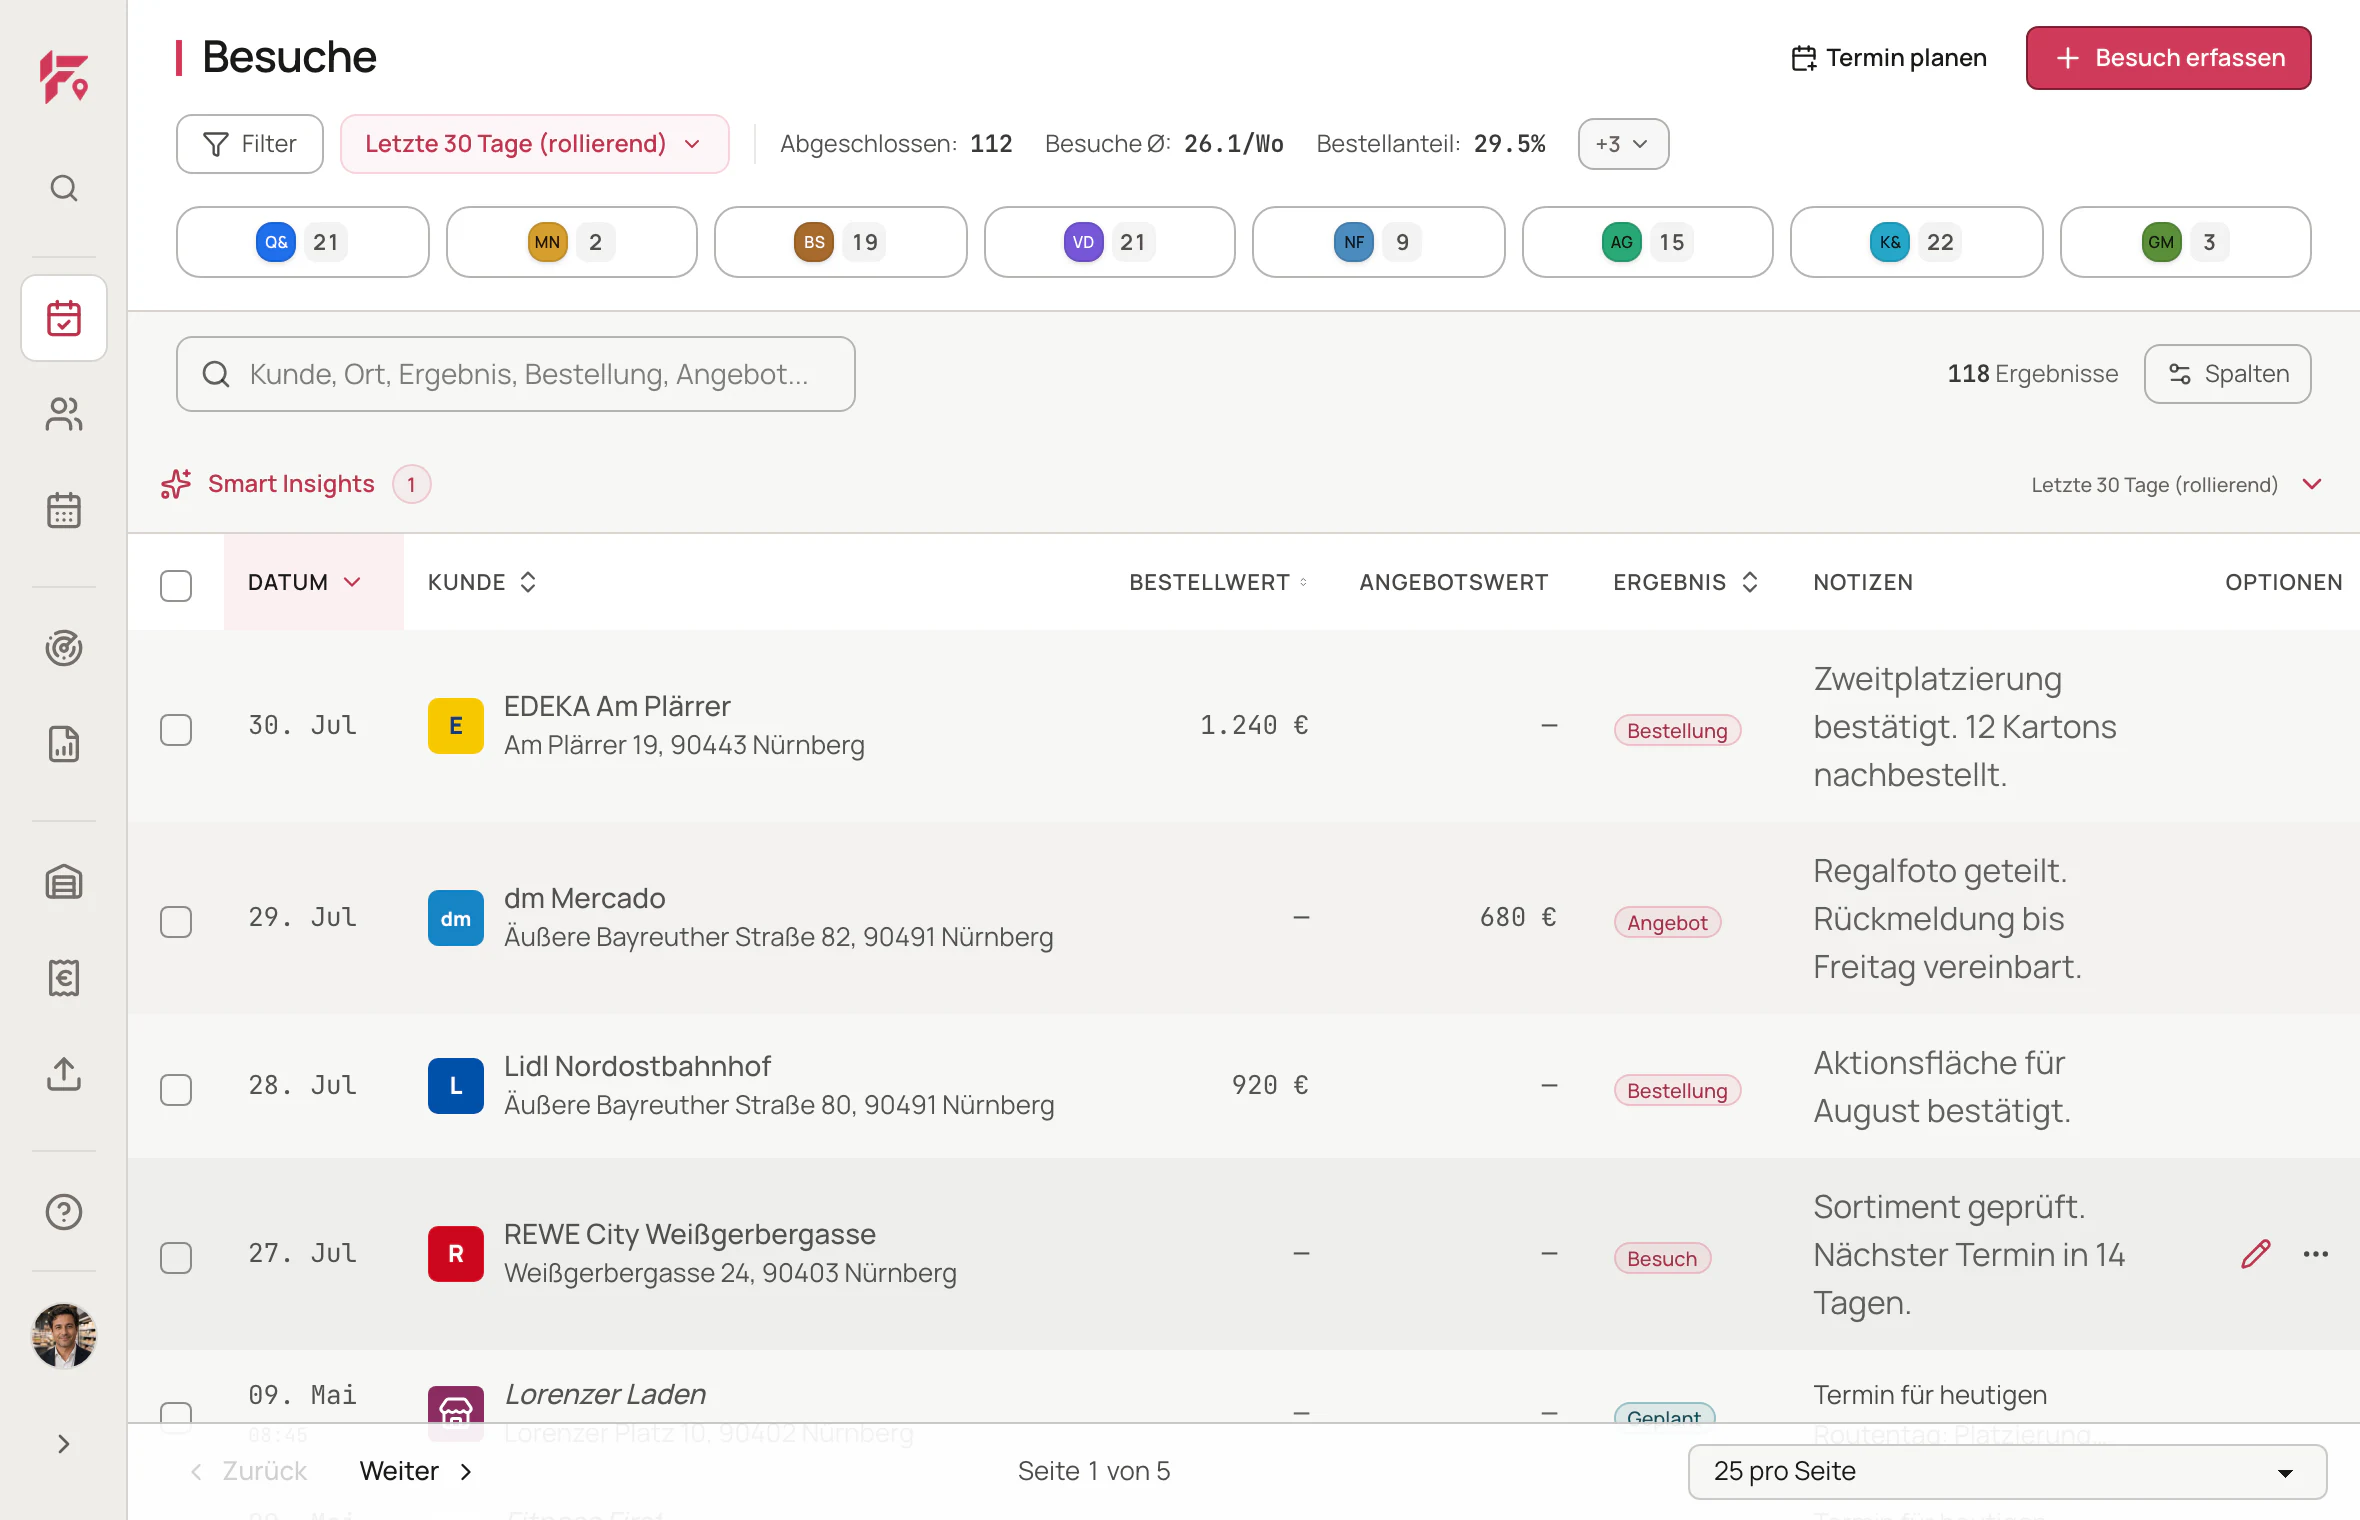Expand the +3 additional metrics dropdown
The width and height of the screenshot is (2360, 1520).
(1623, 144)
